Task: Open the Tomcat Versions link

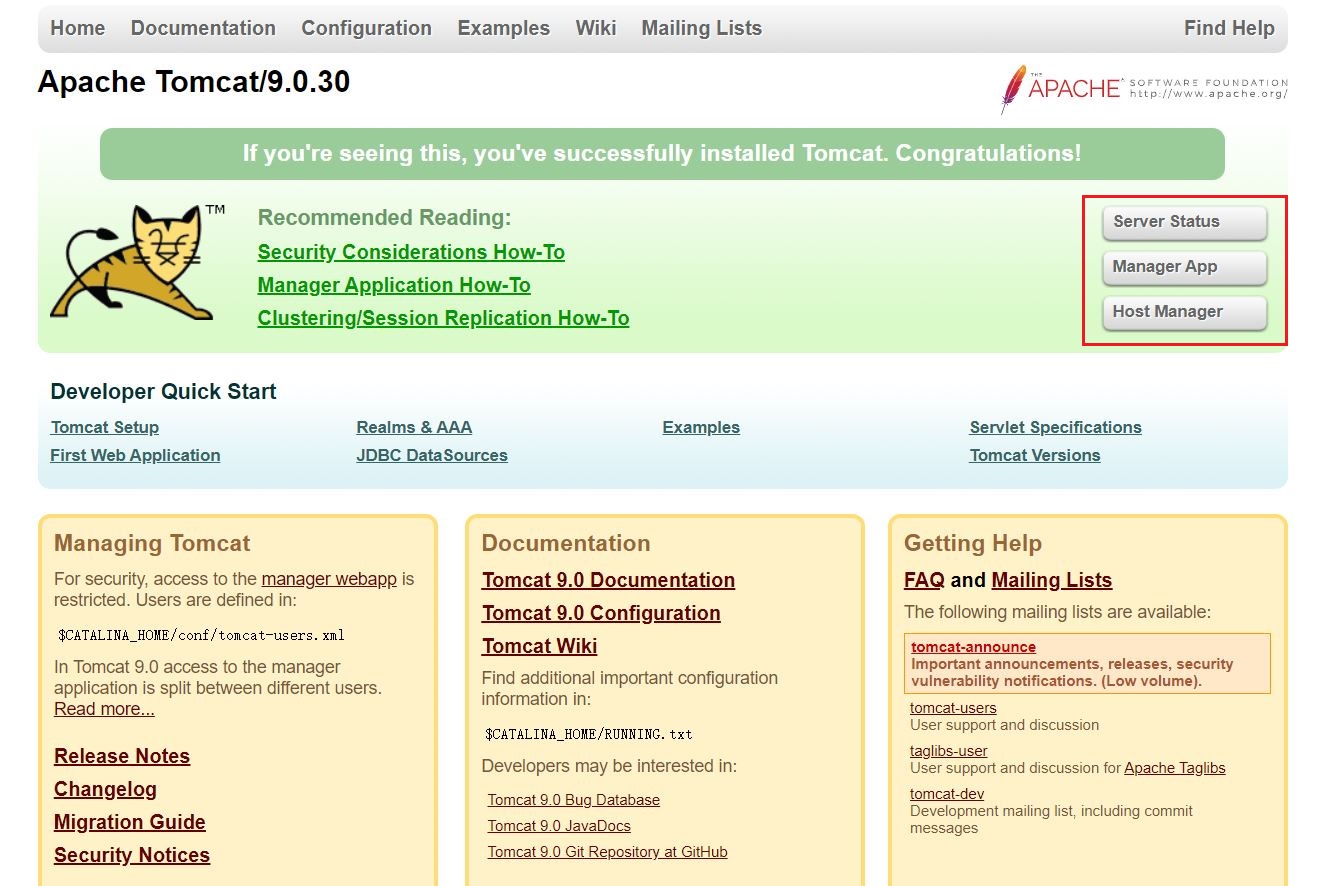Action: pos(1035,455)
